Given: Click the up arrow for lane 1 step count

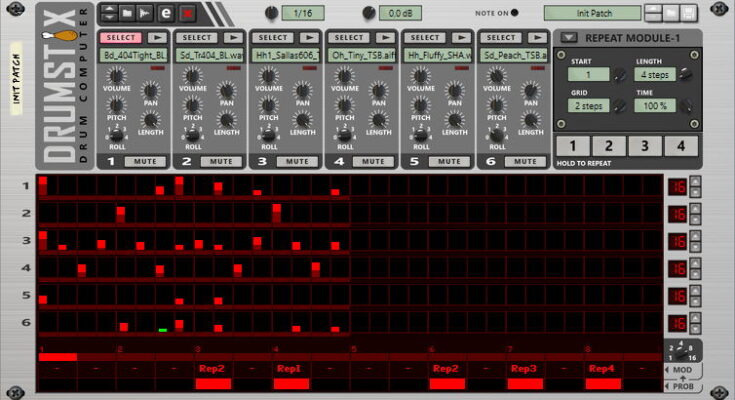Looking at the screenshot, I should click(x=696, y=182).
